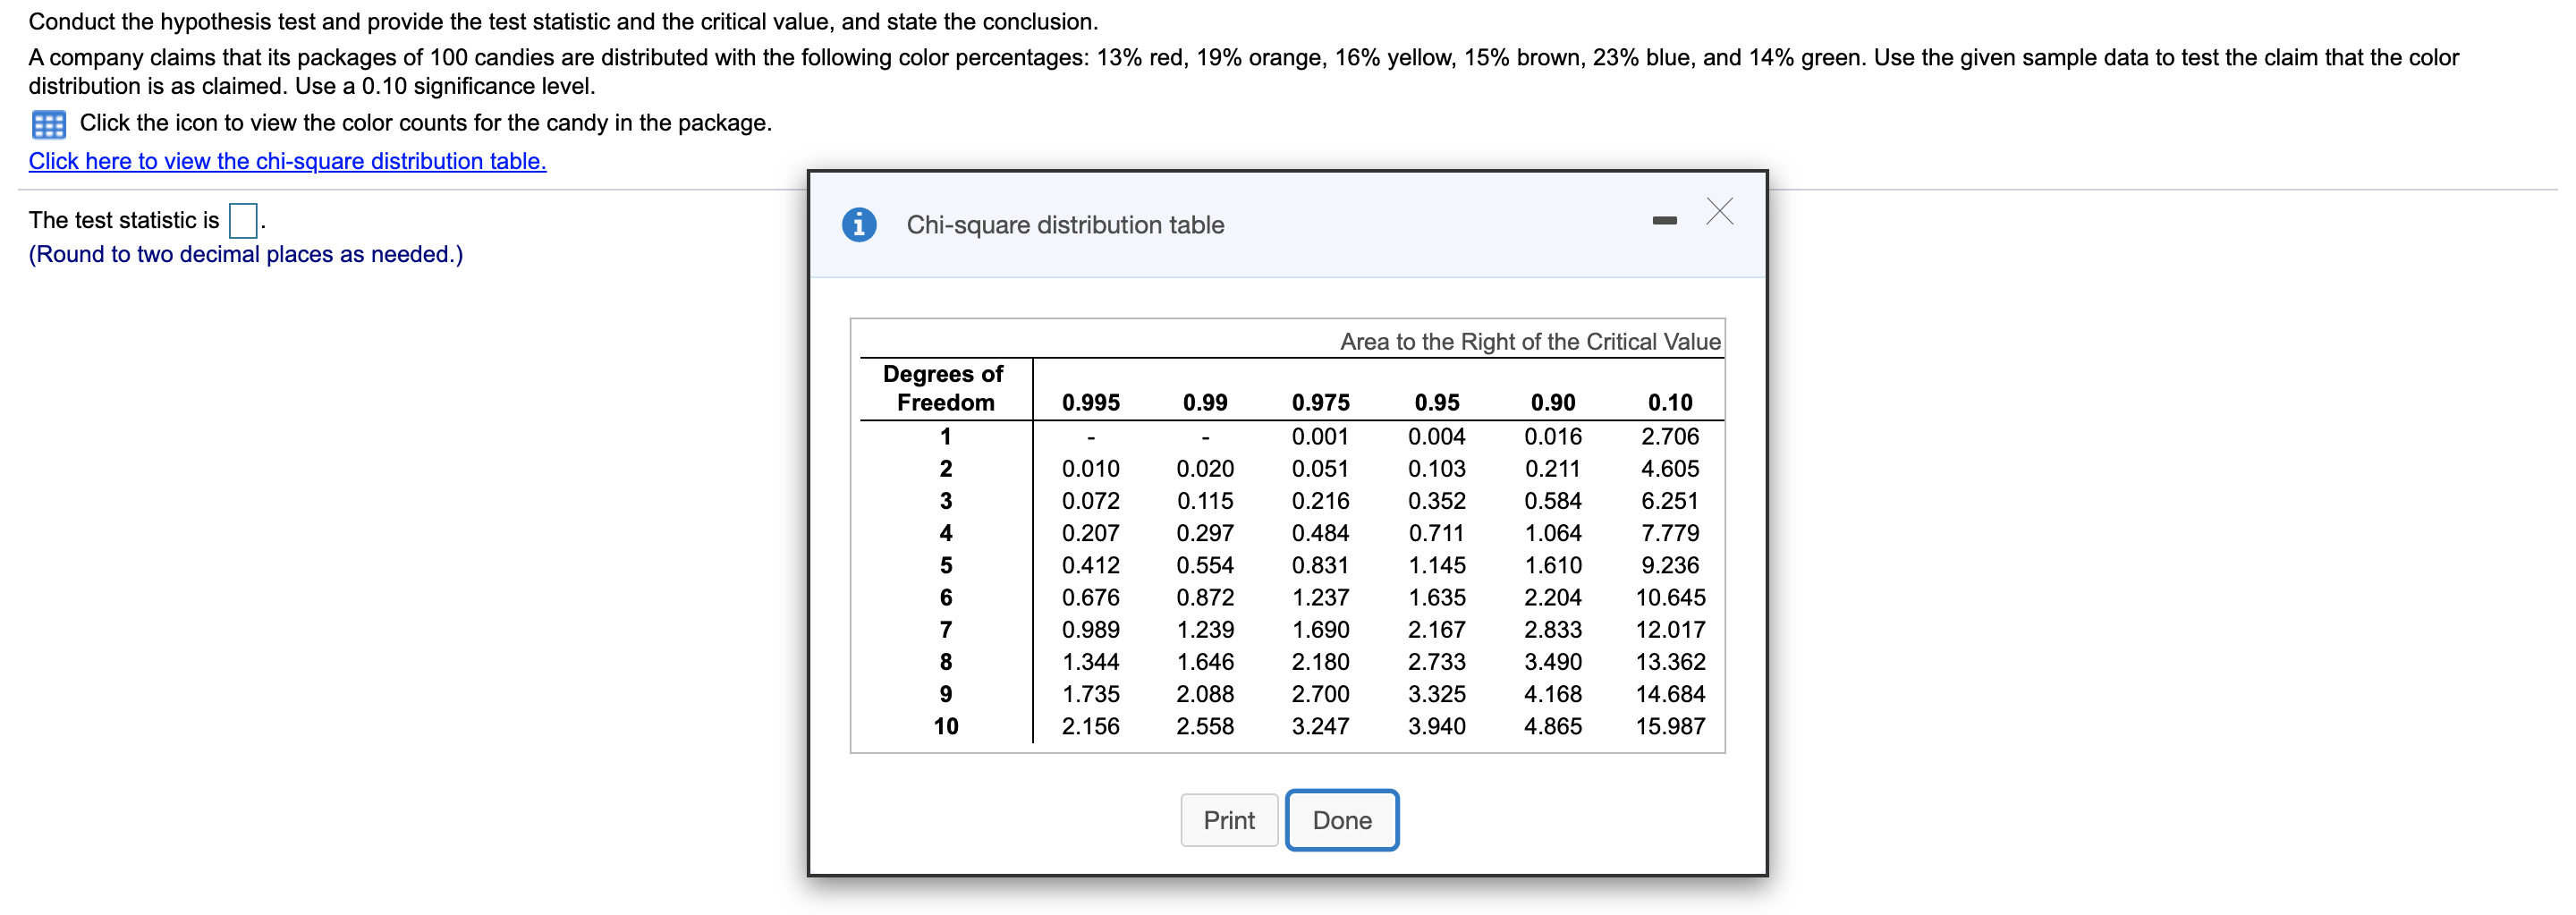Click the blue info icon in dialog header
Screen dimensions: 2576x915
(x=858, y=224)
